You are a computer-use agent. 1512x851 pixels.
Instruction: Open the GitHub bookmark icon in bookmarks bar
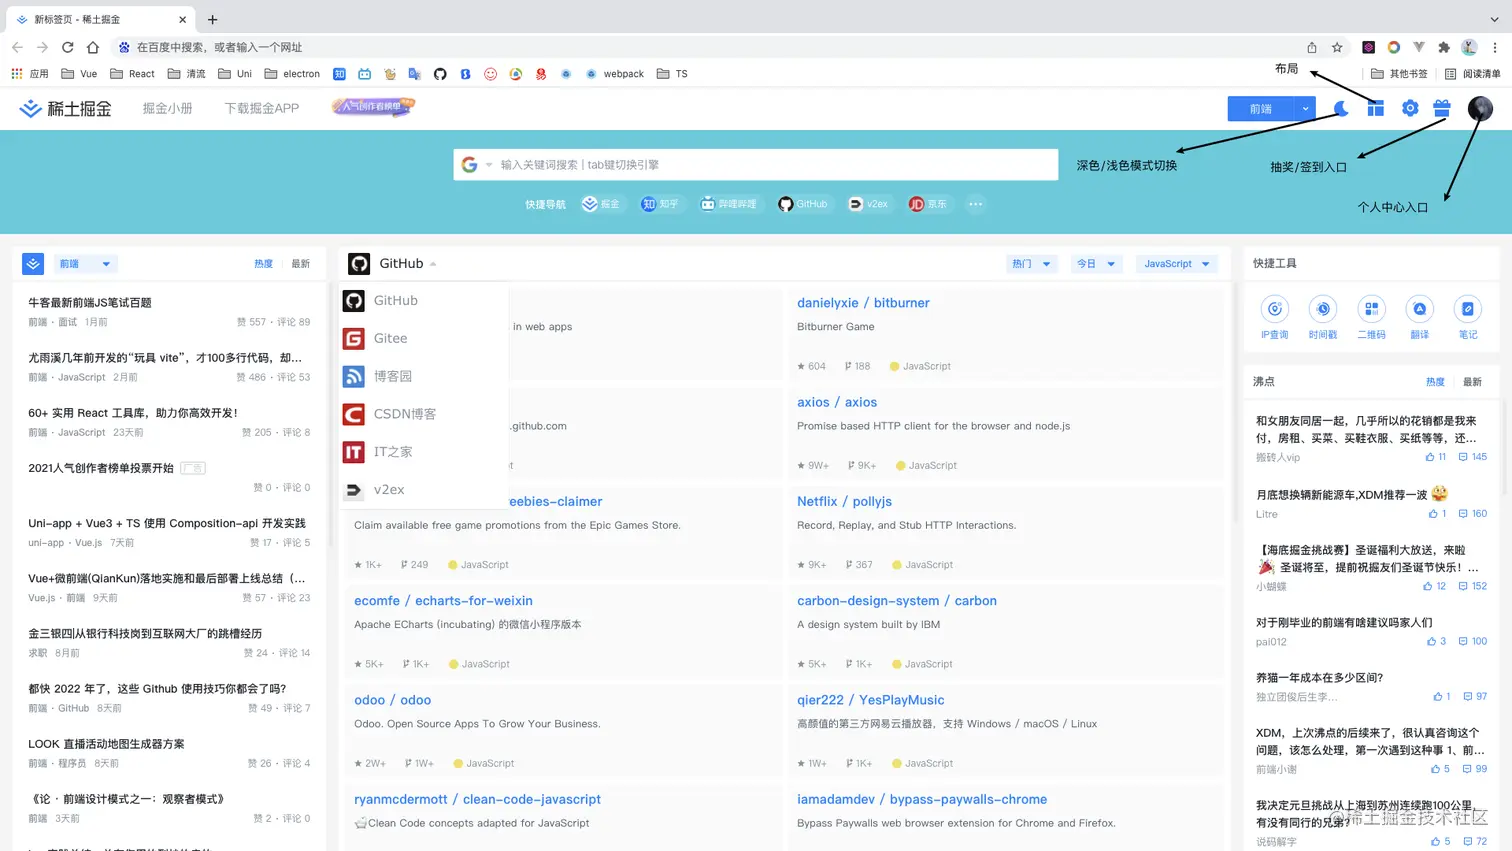click(440, 74)
